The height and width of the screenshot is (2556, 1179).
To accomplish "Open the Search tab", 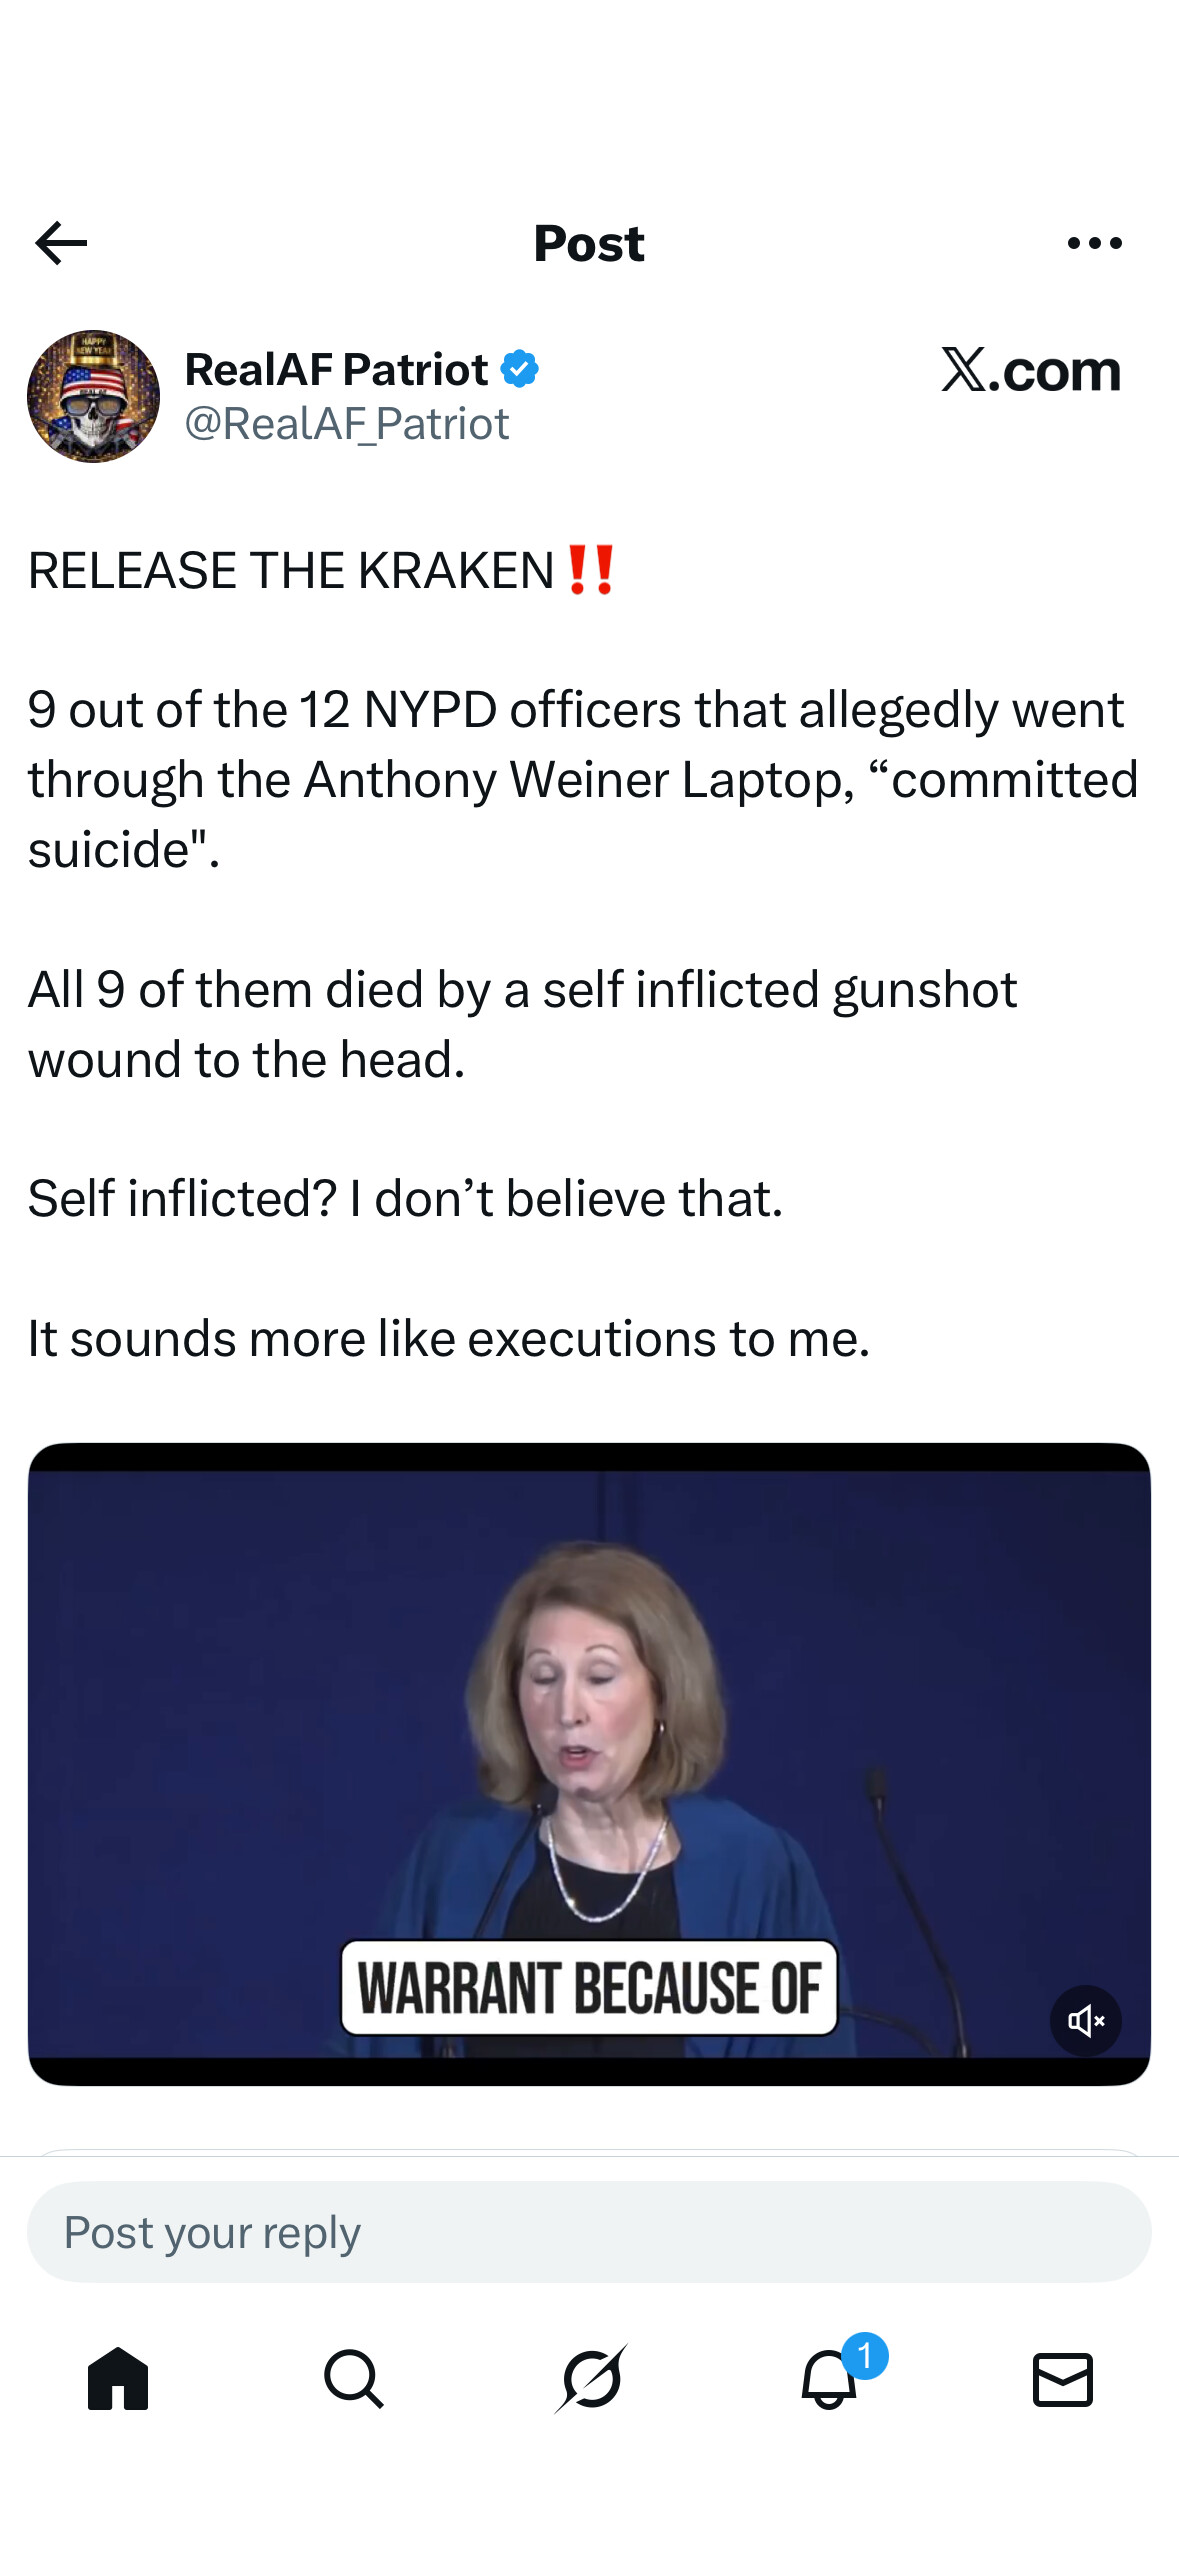I will (x=354, y=2379).
